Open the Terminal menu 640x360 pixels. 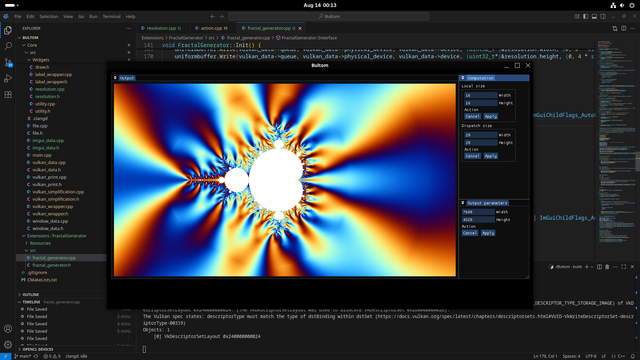(x=111, y=16)
